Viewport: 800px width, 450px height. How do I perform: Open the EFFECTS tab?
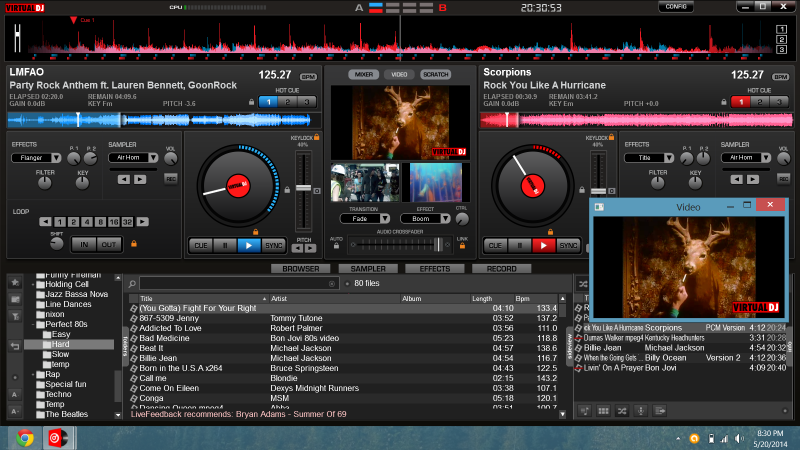click(x=435, y=268)
